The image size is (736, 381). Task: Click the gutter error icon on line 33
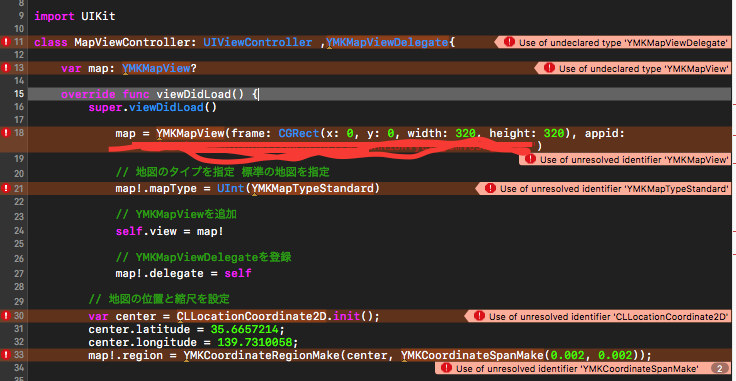6,355
